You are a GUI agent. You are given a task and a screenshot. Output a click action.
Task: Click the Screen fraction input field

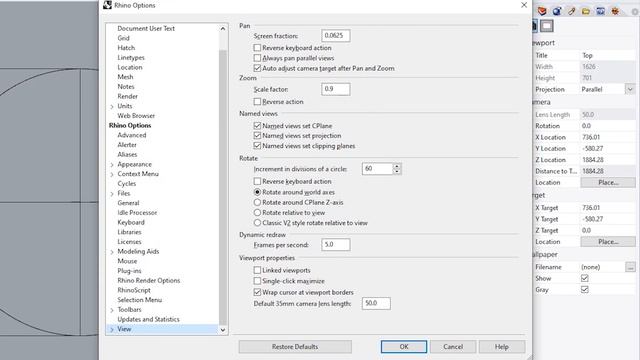(336, 36)
